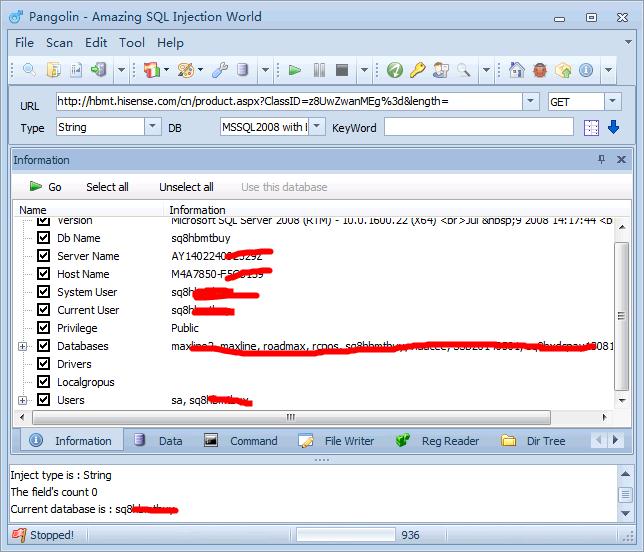The width and height of the screenshot is (644, 552).
Task: Pin the Information panel
Action: 601,159
